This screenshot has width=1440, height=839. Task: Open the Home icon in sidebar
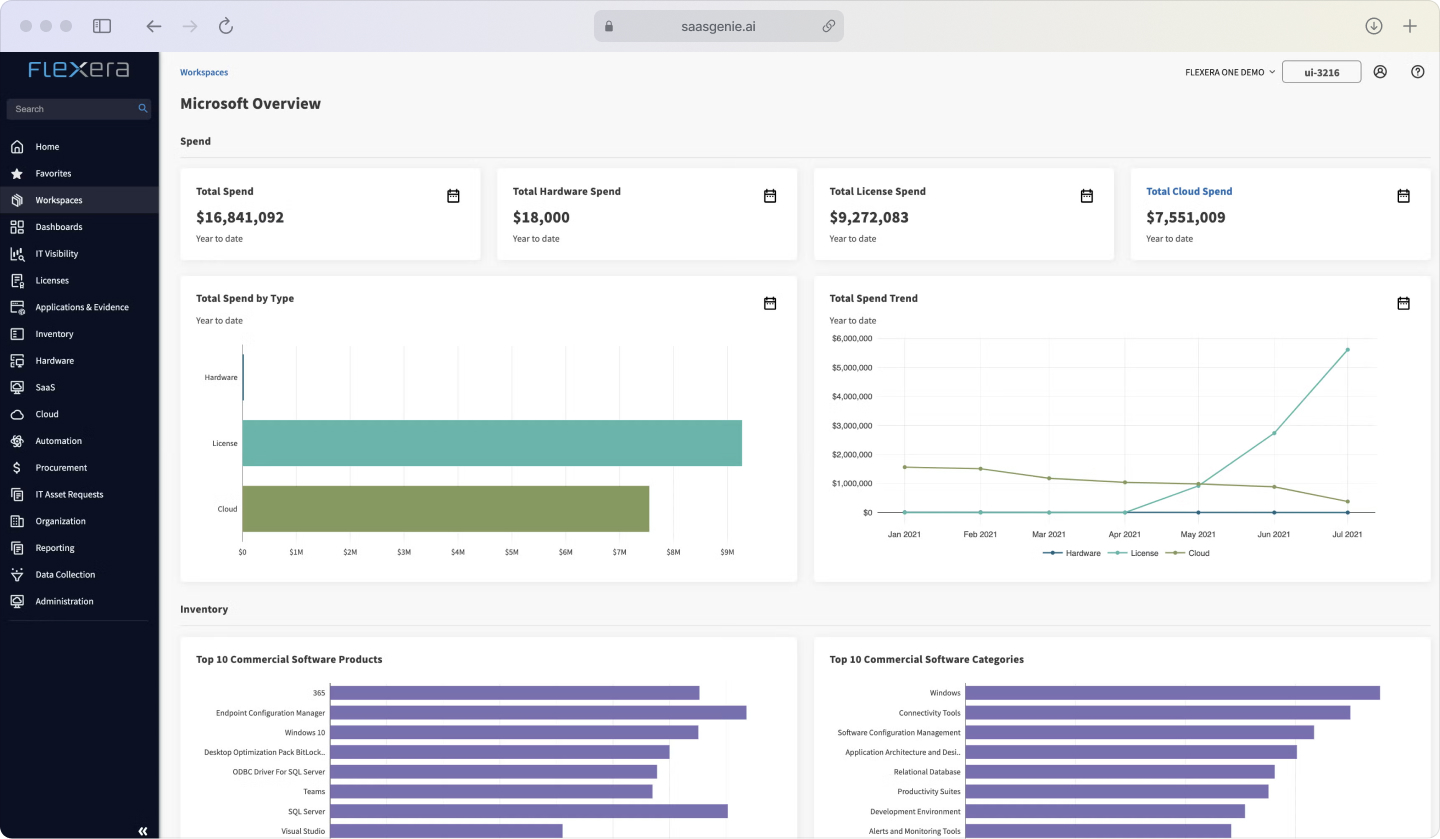tap(17, 147)
